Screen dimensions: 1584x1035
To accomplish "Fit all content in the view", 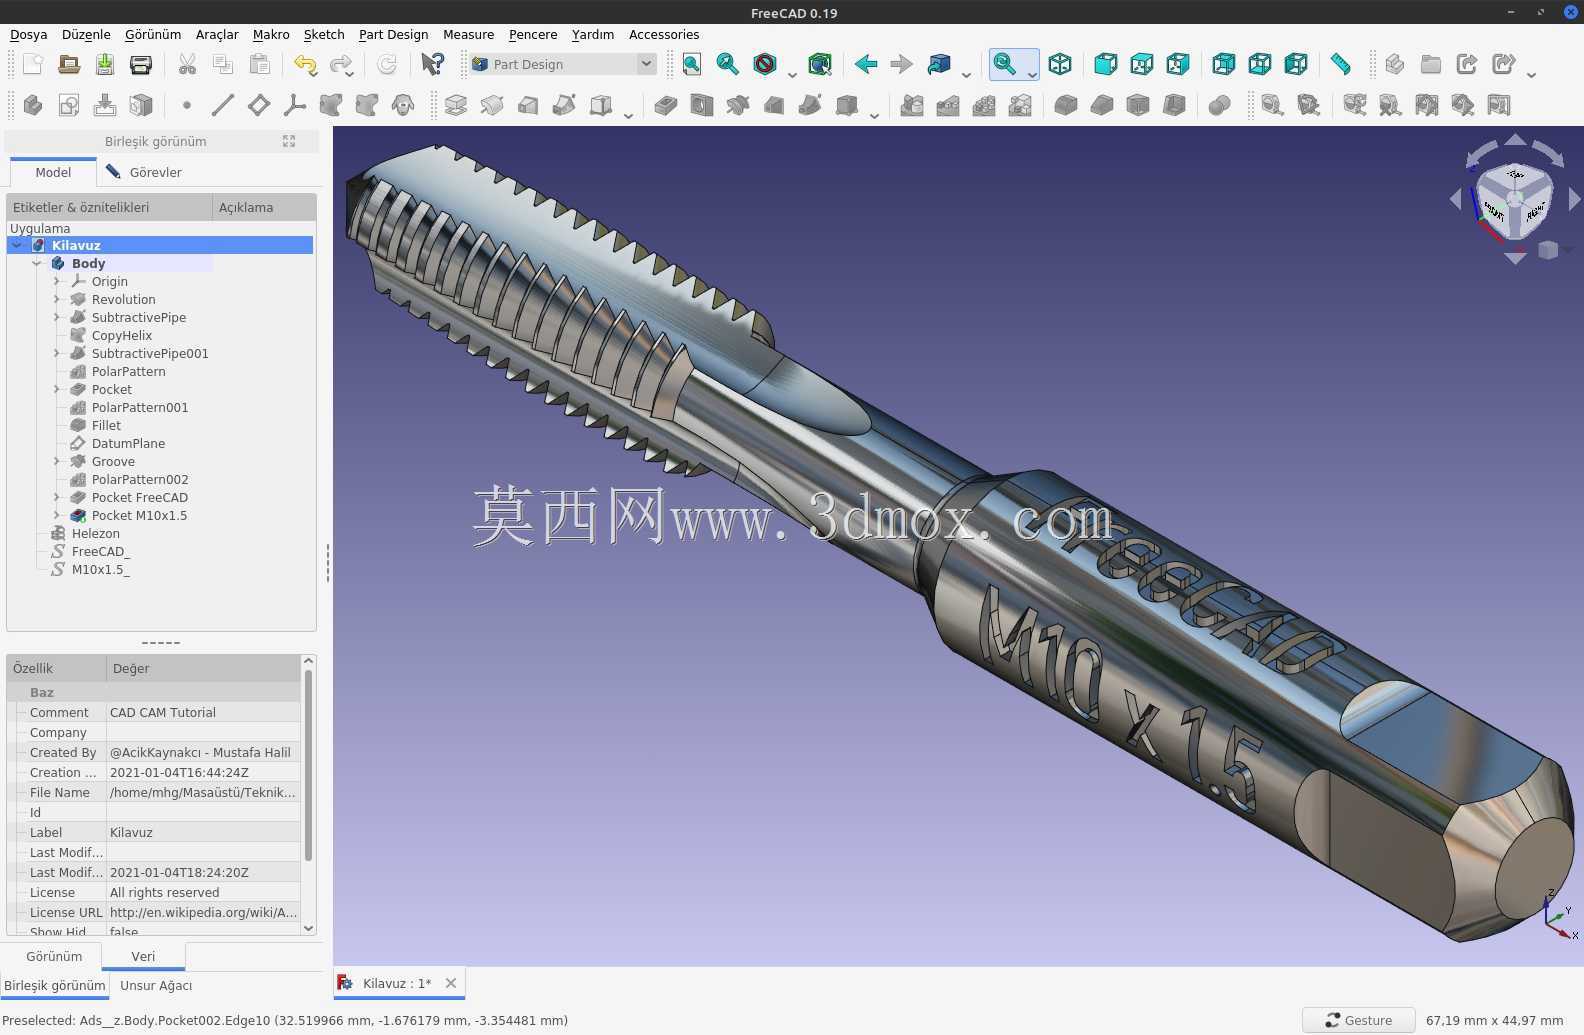I will point(692,64).
